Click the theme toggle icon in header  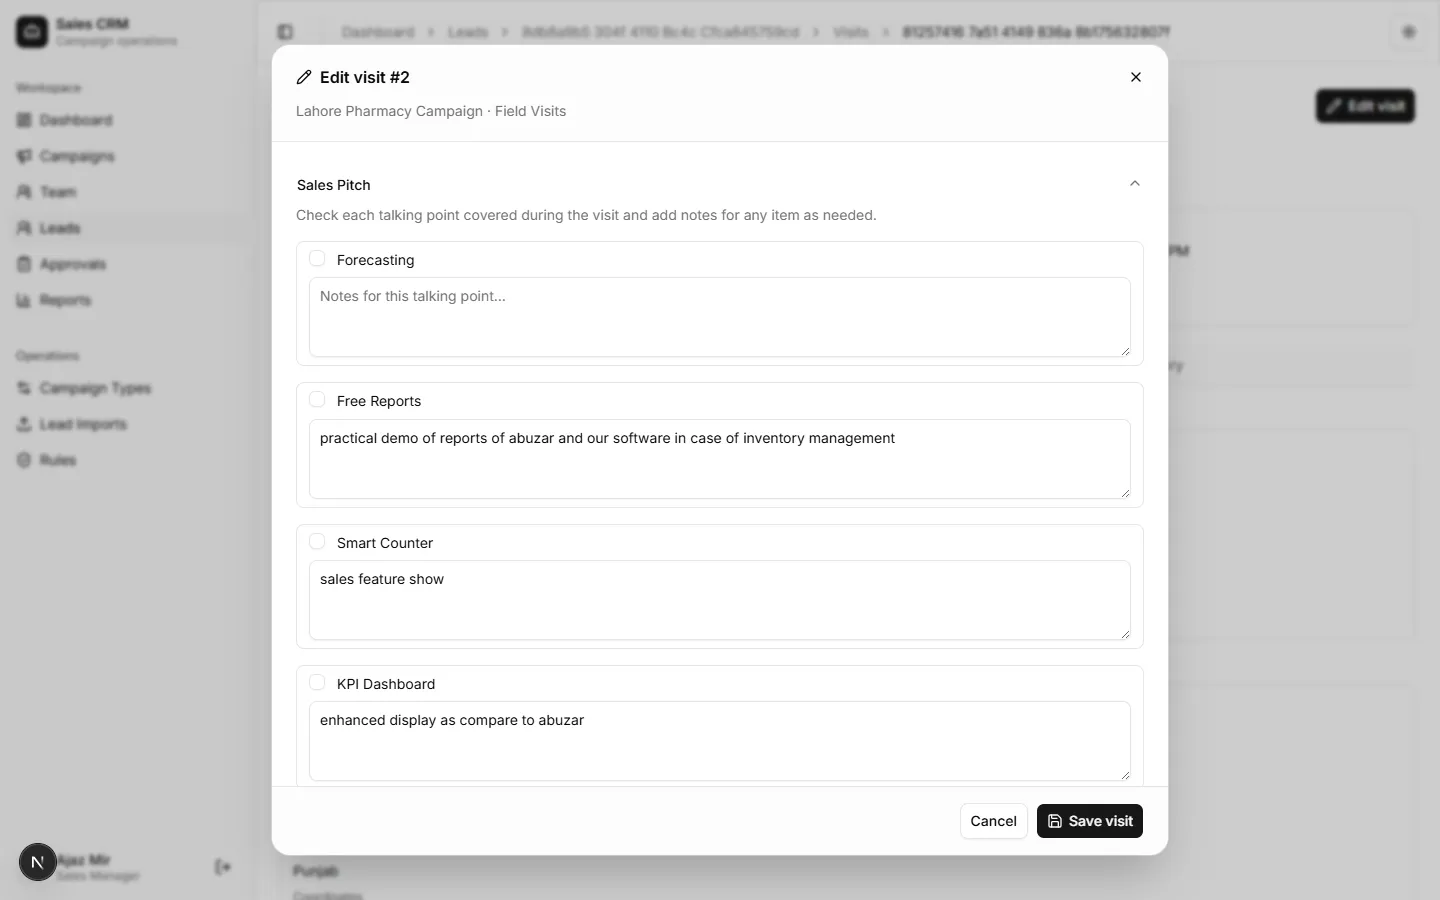[x=1408, y=32]
